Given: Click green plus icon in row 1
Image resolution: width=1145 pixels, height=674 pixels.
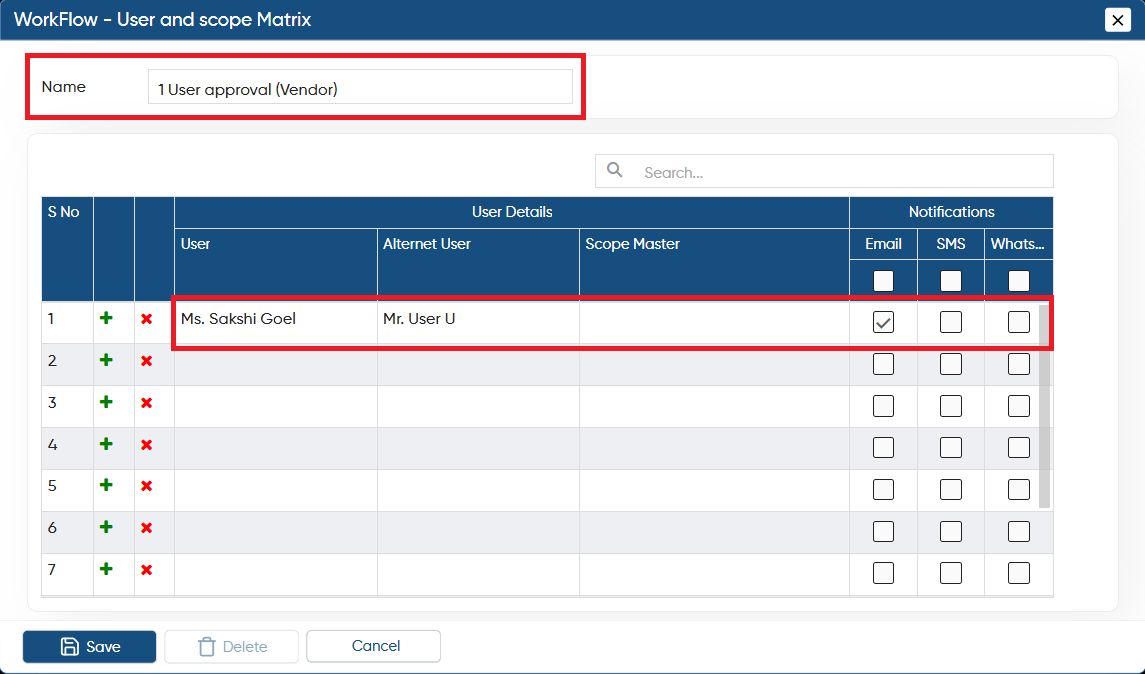Looking at the screenshot, I should 107,318.
